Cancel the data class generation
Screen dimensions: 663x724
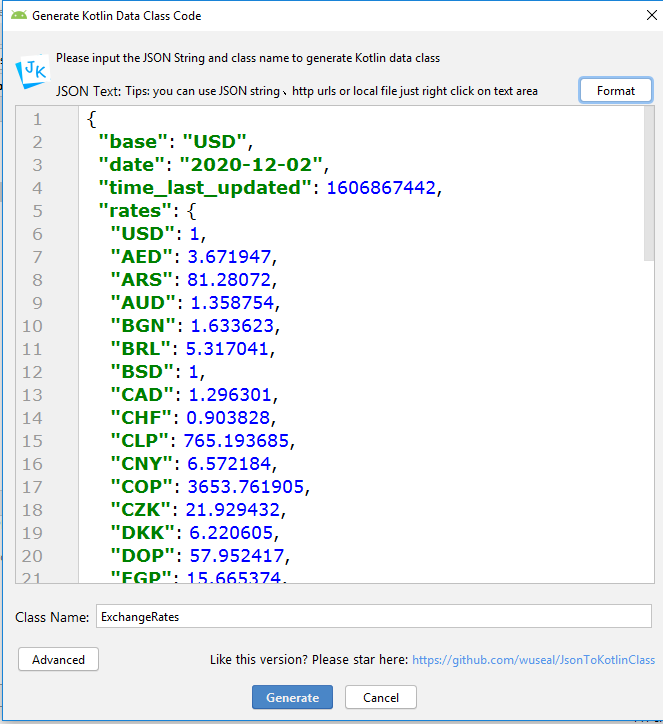(380, 697)
